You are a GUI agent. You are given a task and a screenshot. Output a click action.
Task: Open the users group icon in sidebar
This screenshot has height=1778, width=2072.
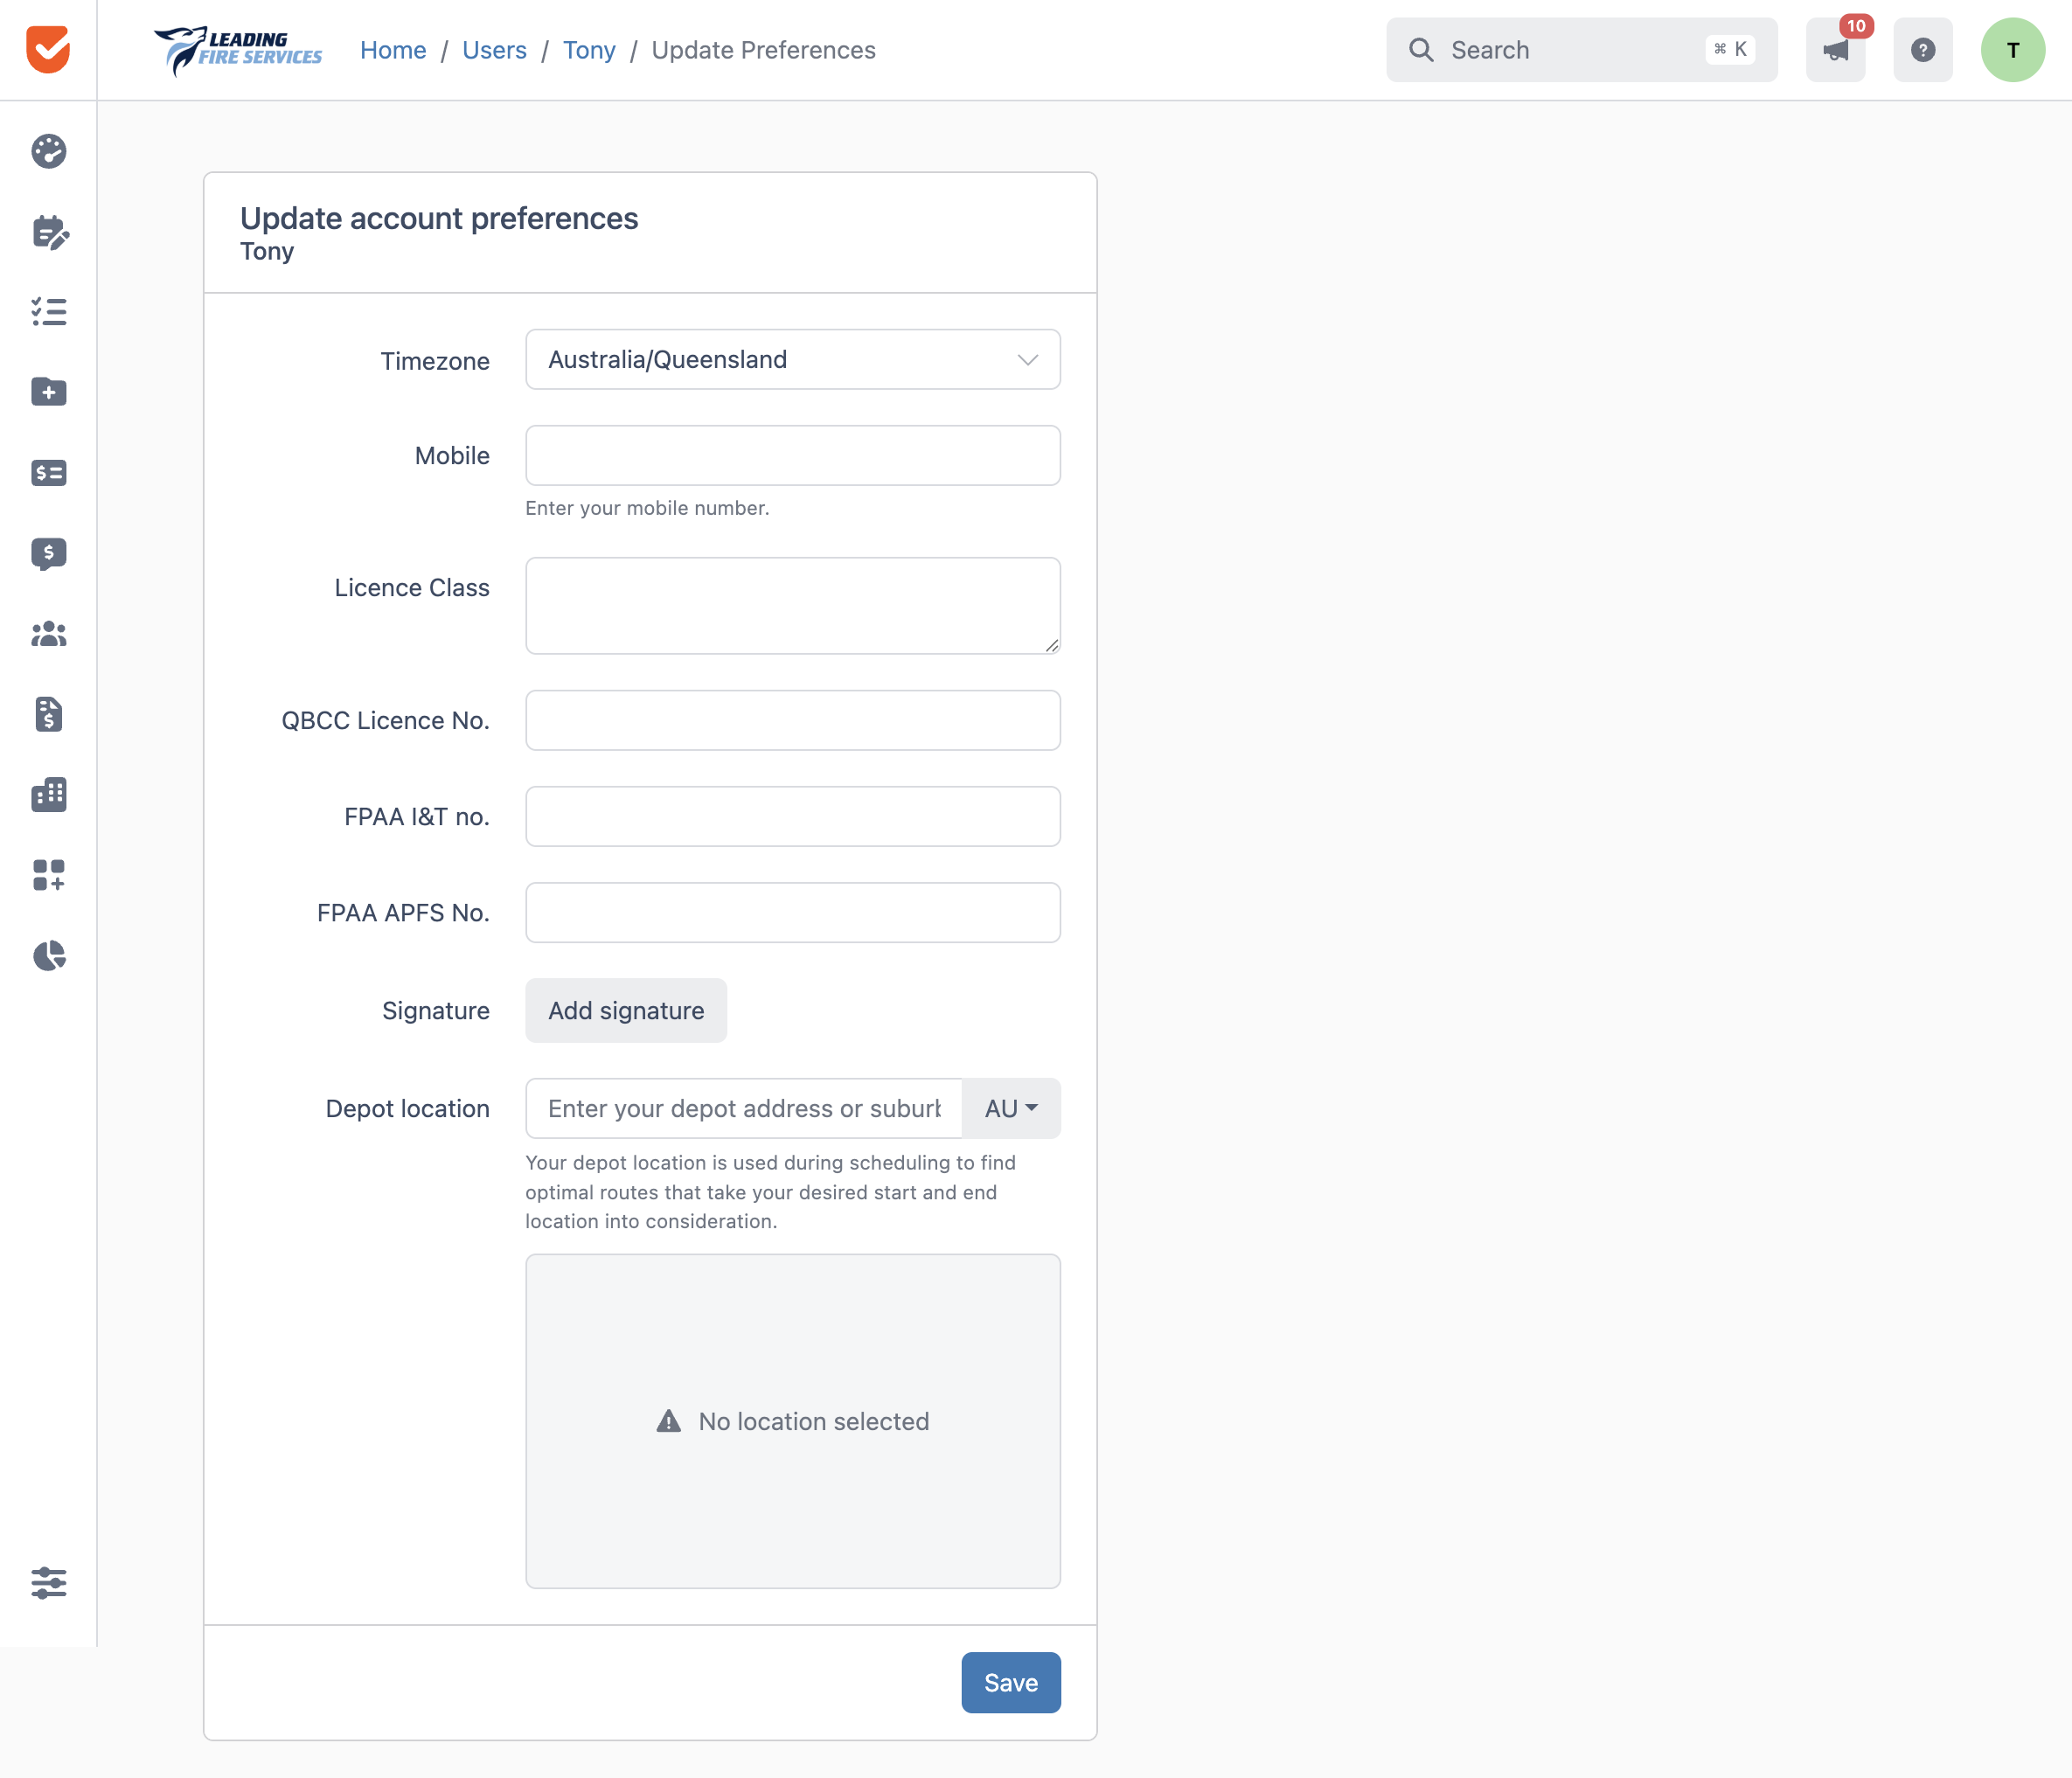pyautogui.click(x=48, y=634)
